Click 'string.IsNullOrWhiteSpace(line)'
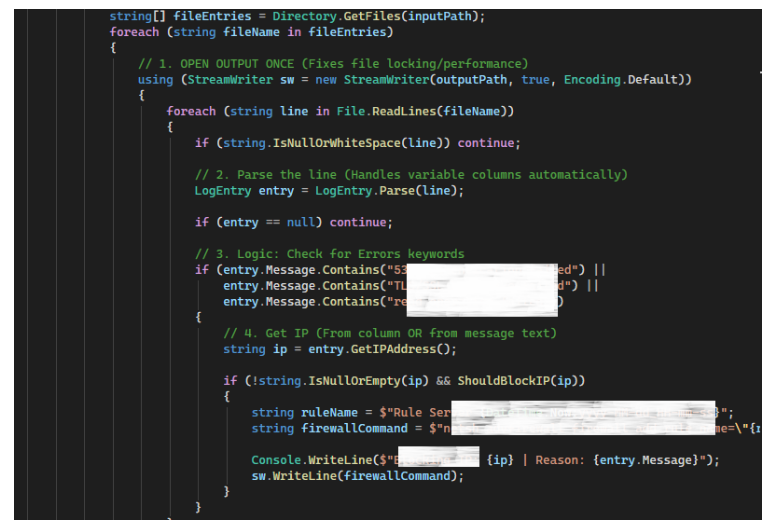The image size is (772, 526). pyautogui.click(x=333, y=143)
